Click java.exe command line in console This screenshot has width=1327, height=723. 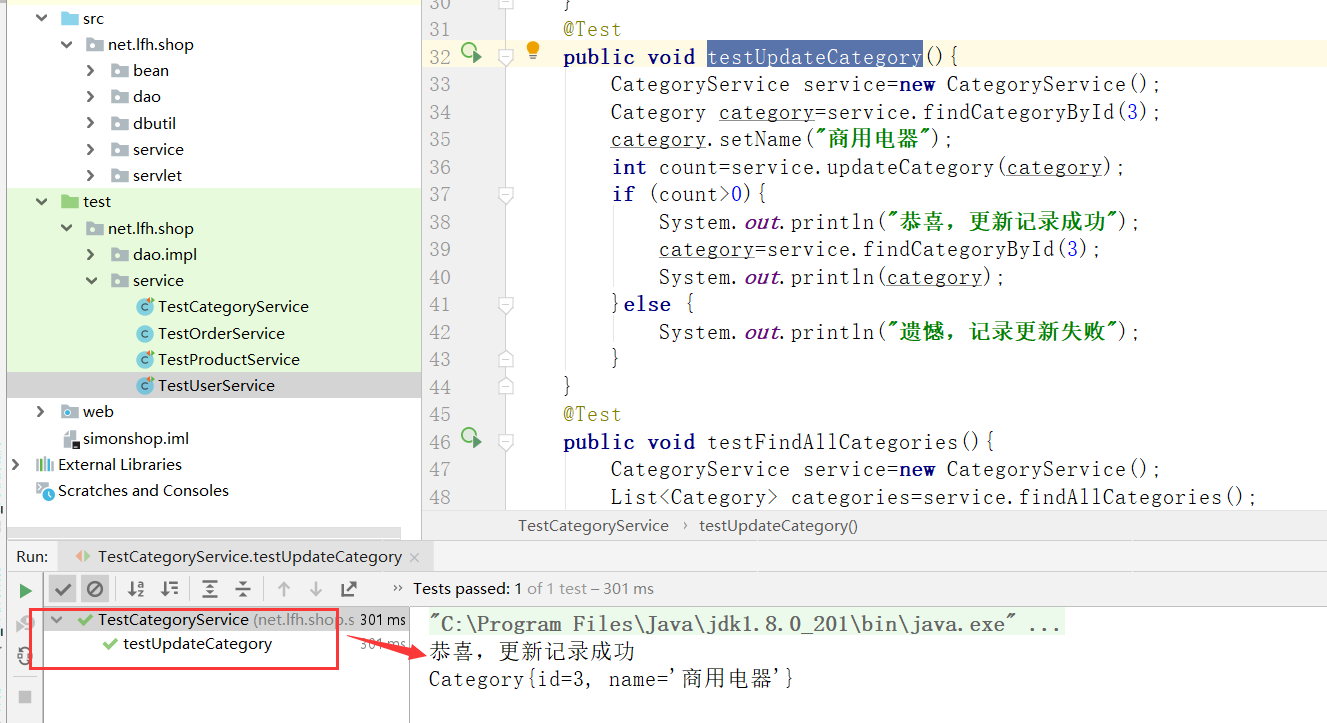pos(745,624)
